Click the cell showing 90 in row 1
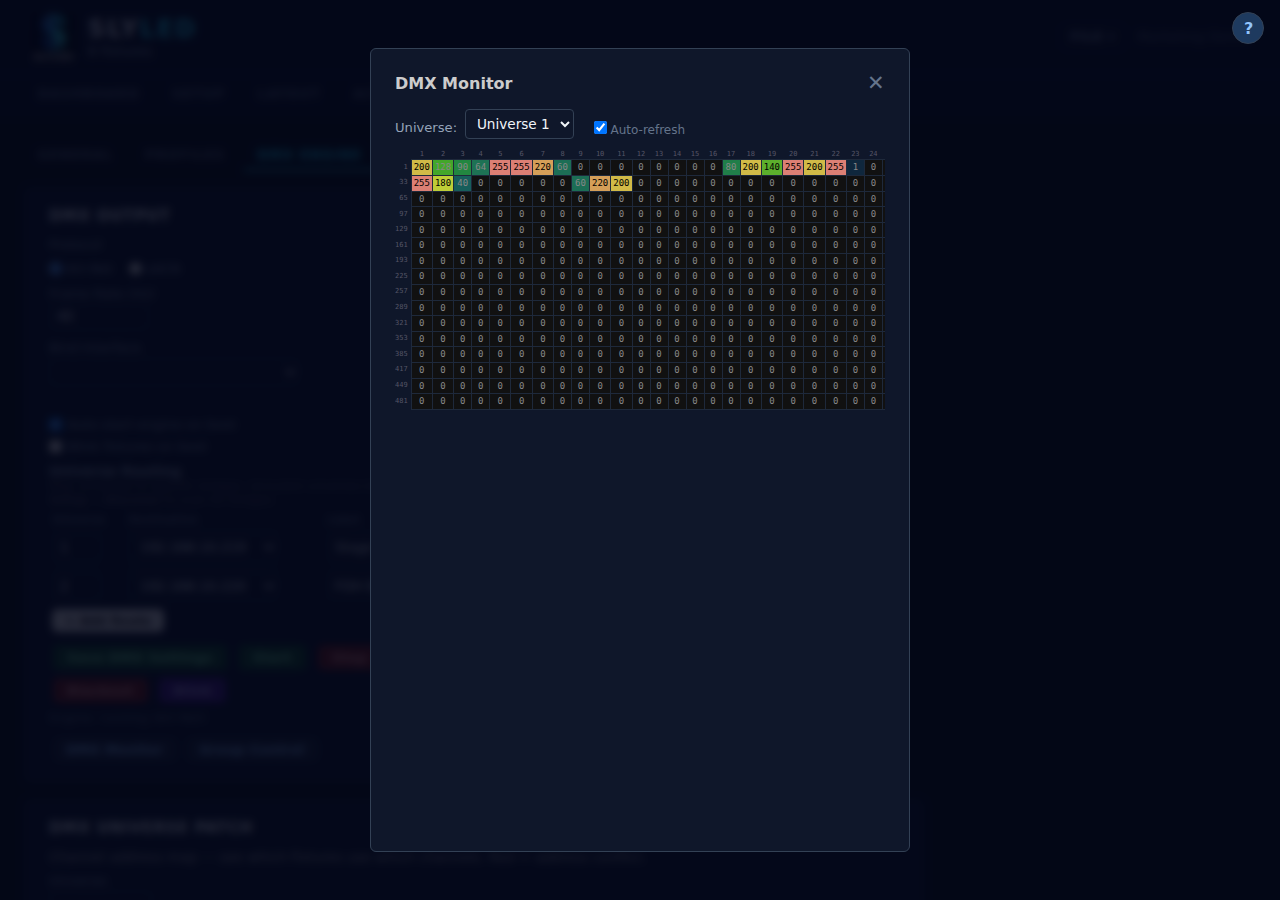Image resolution: width=1280 pixels, height=900 pixels. click(462, 168)
